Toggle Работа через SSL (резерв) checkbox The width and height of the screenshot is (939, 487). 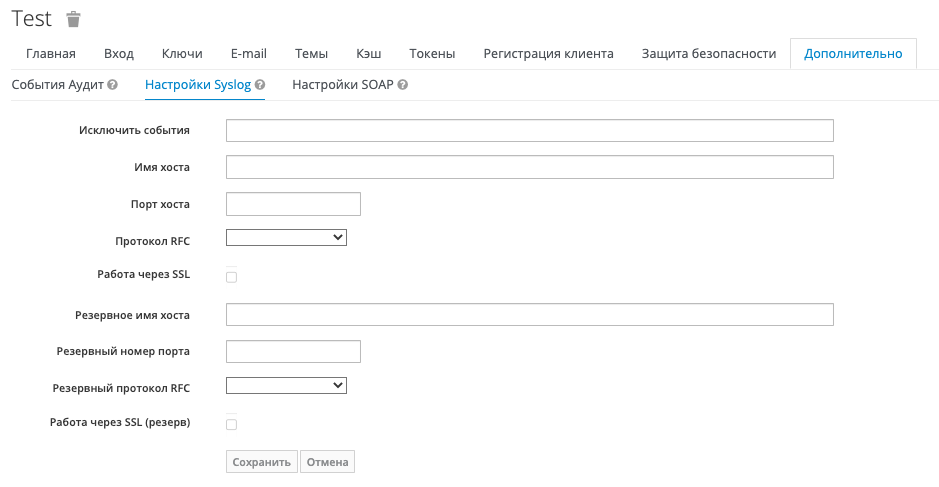[232, 425]
